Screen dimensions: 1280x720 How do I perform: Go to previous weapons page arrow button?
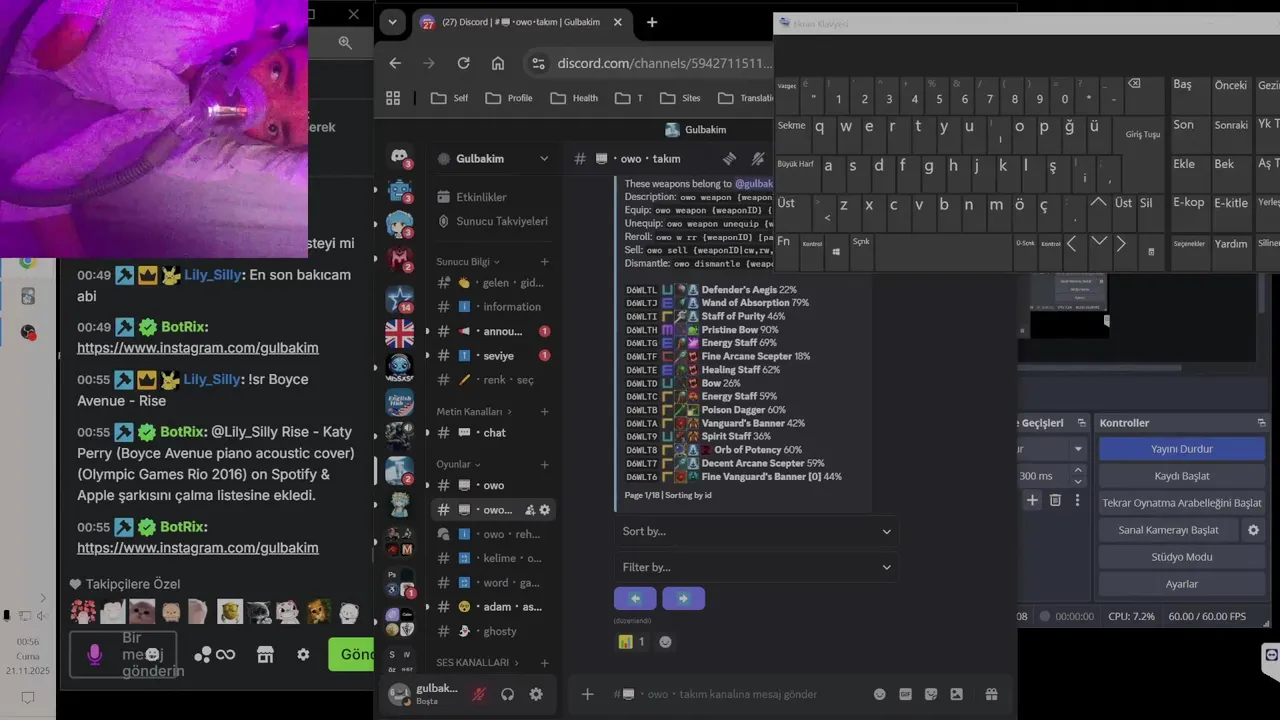coord(635,598)
